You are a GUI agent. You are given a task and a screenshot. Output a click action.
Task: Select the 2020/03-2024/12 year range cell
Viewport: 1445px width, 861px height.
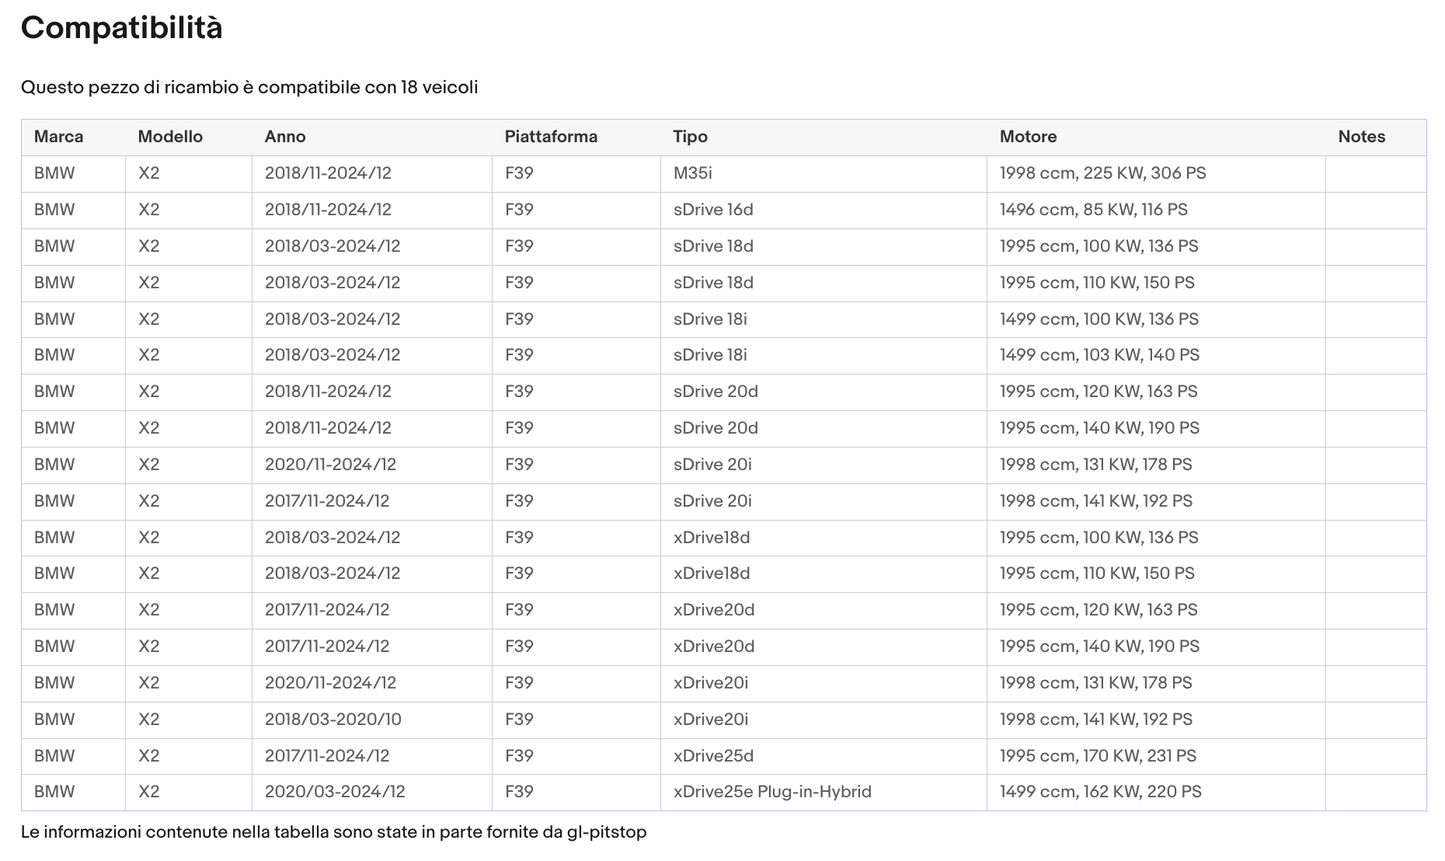click(334, 792)
